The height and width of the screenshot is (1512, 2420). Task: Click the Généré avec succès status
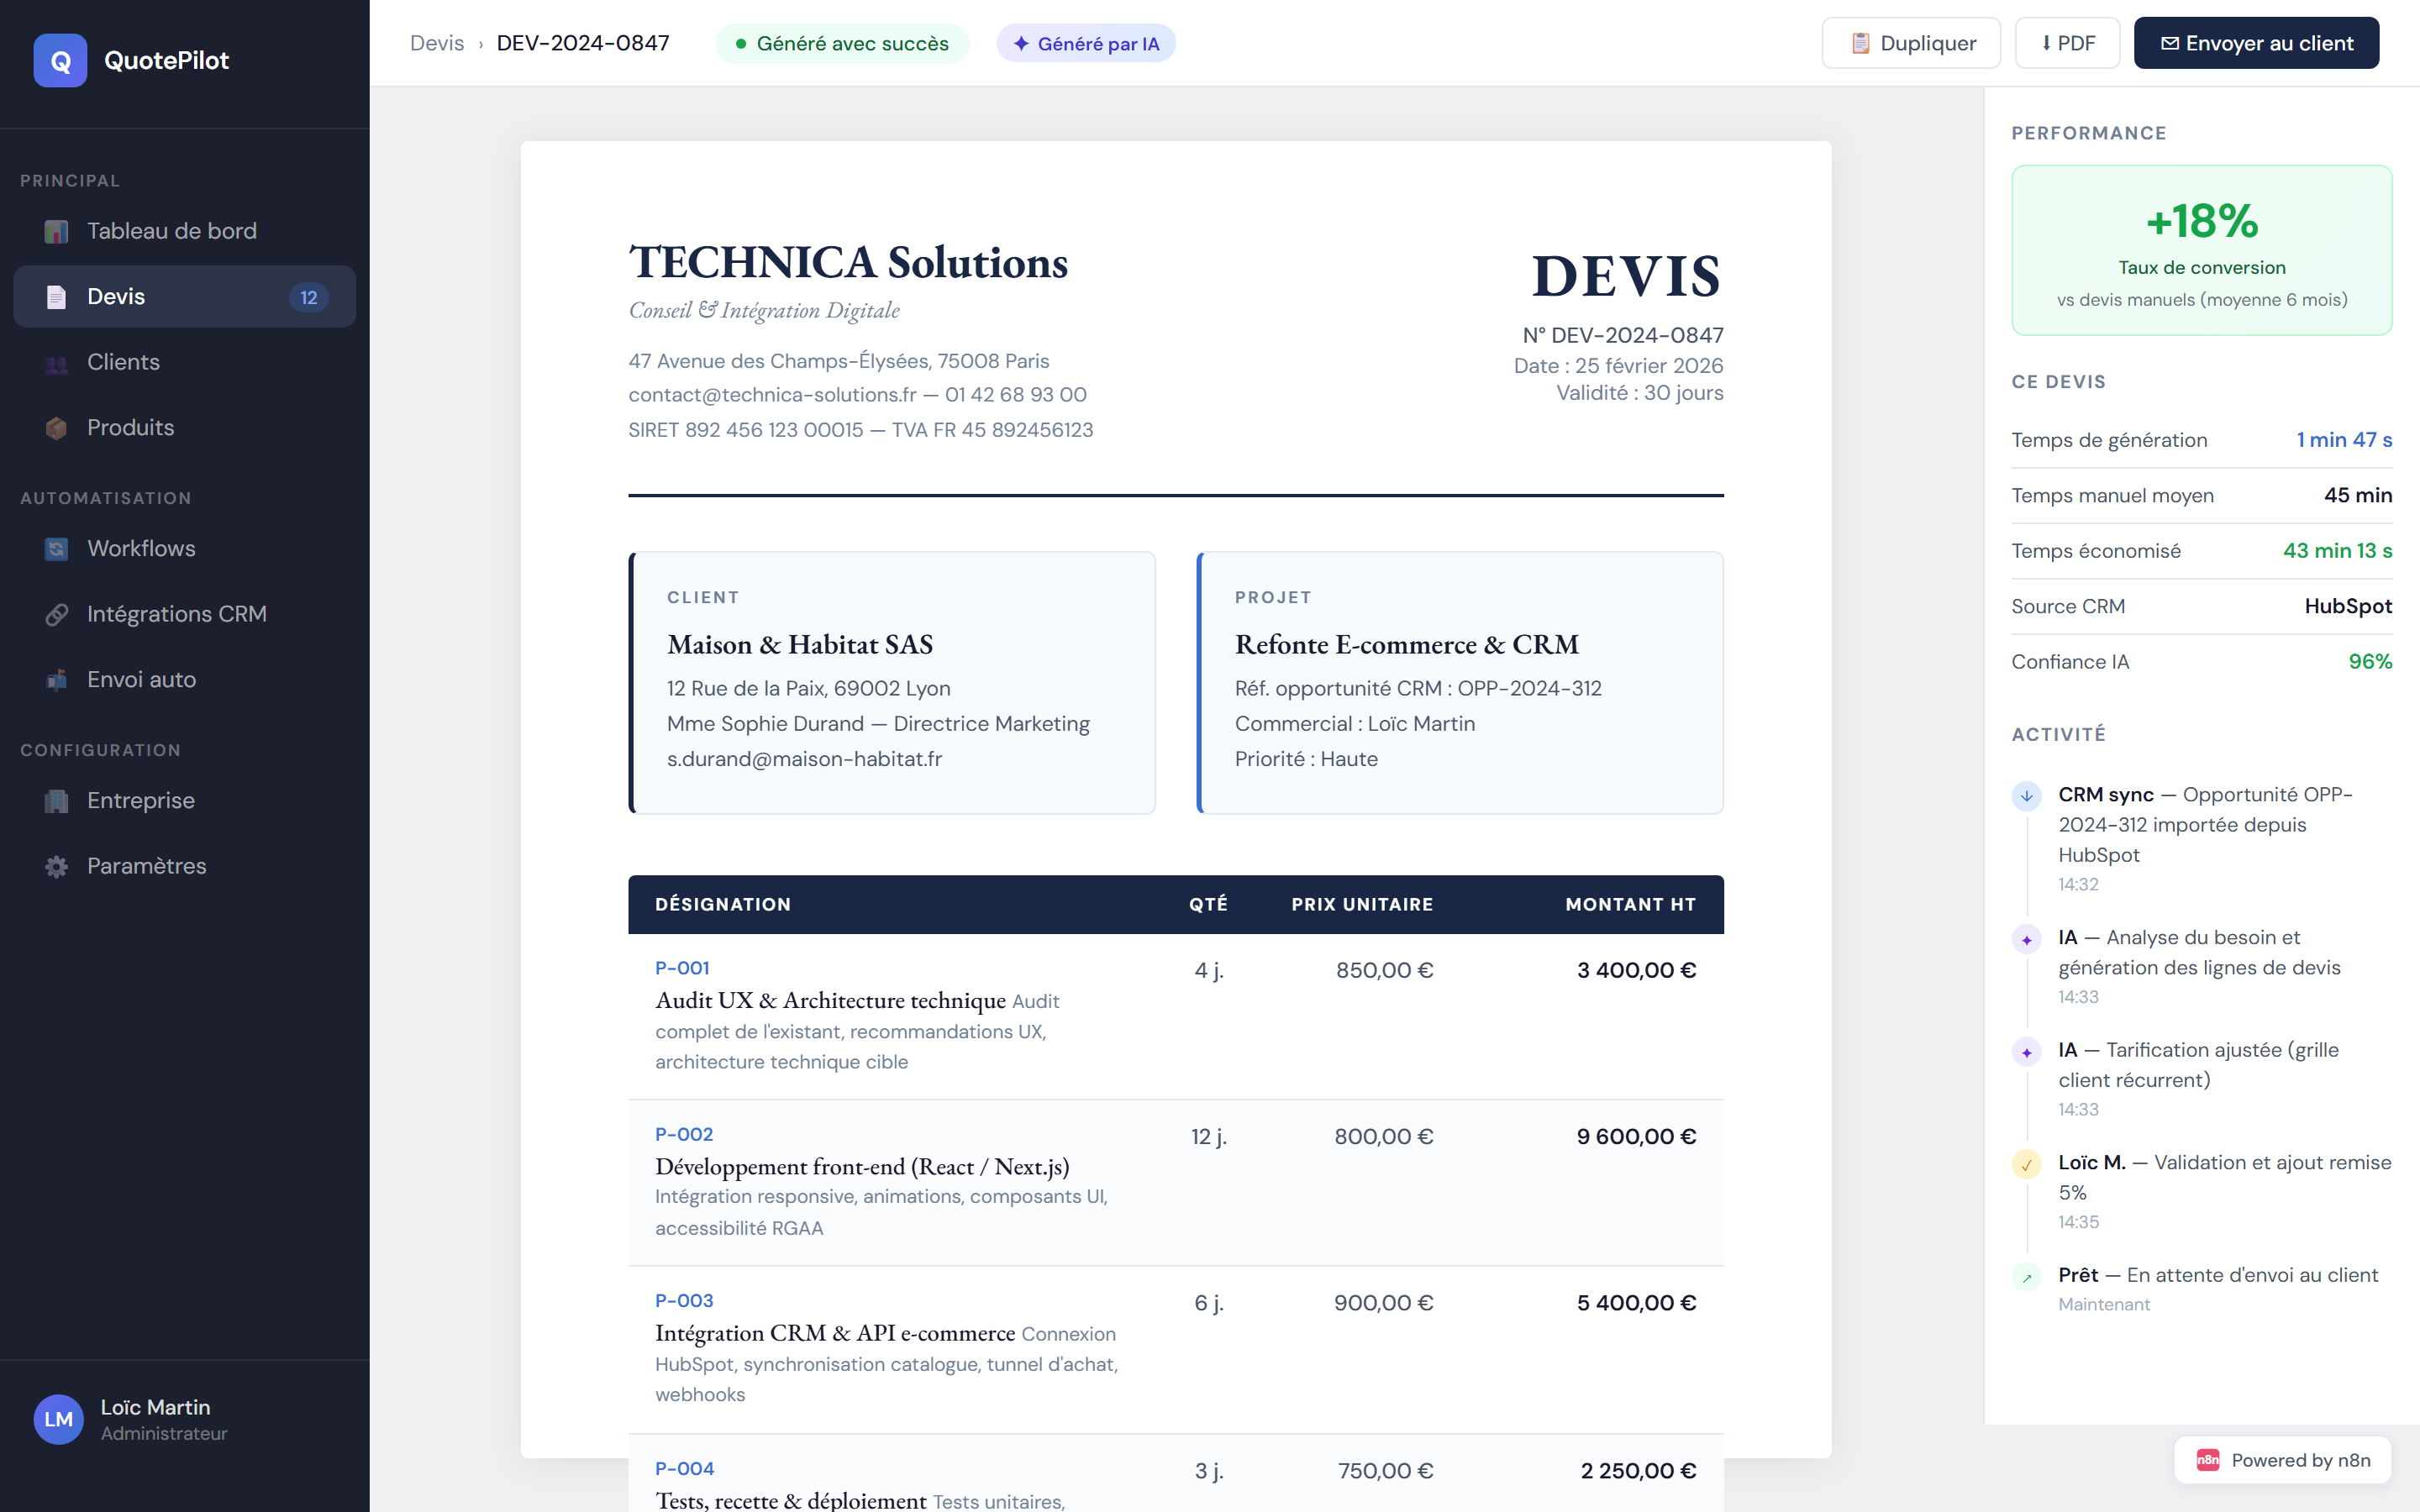(842, 43)
